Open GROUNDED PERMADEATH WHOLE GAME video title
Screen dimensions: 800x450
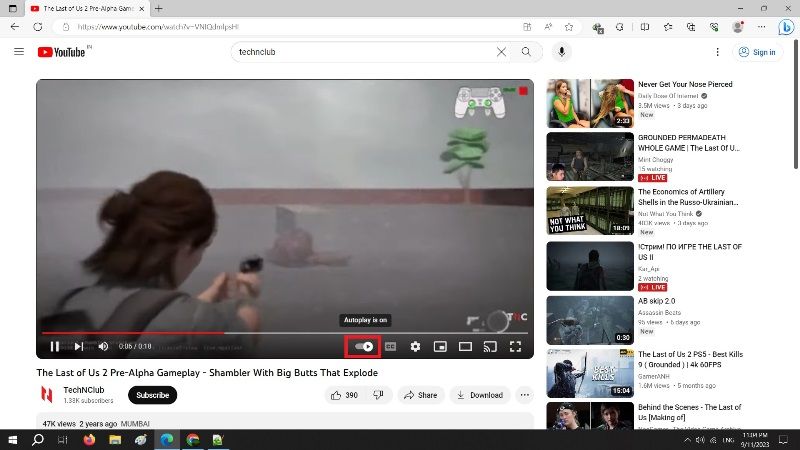click(688, 143)
